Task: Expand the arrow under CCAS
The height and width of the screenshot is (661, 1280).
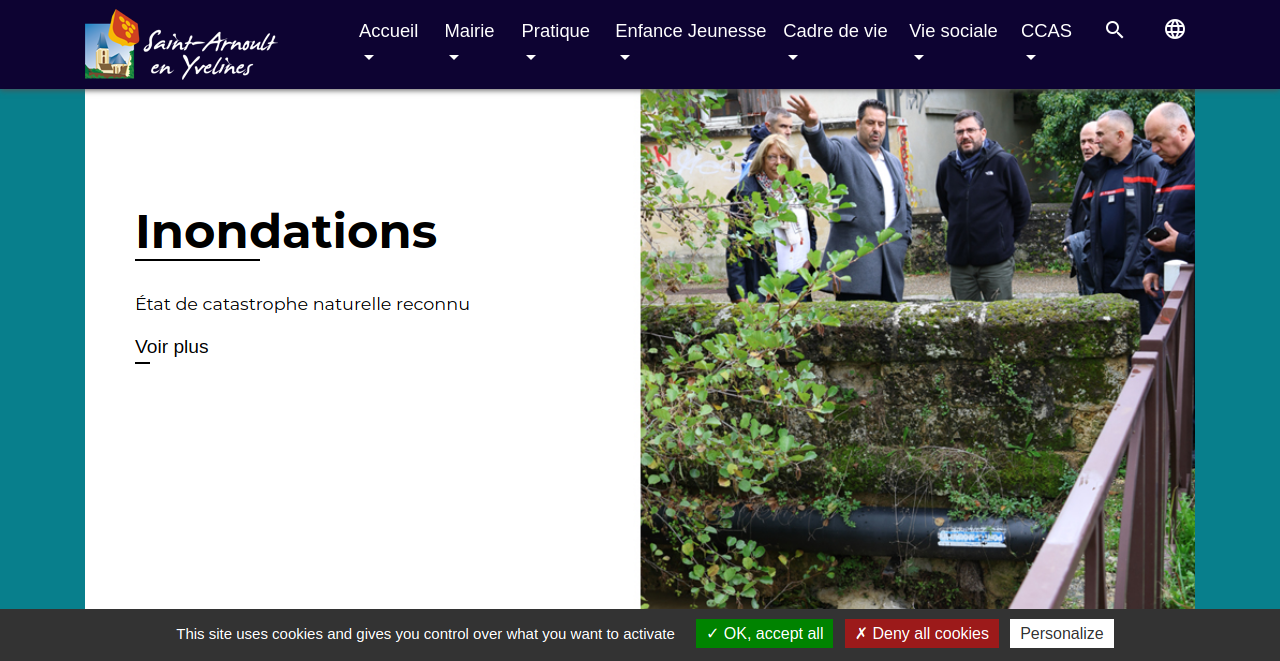Action: [x=1031, y=58]
